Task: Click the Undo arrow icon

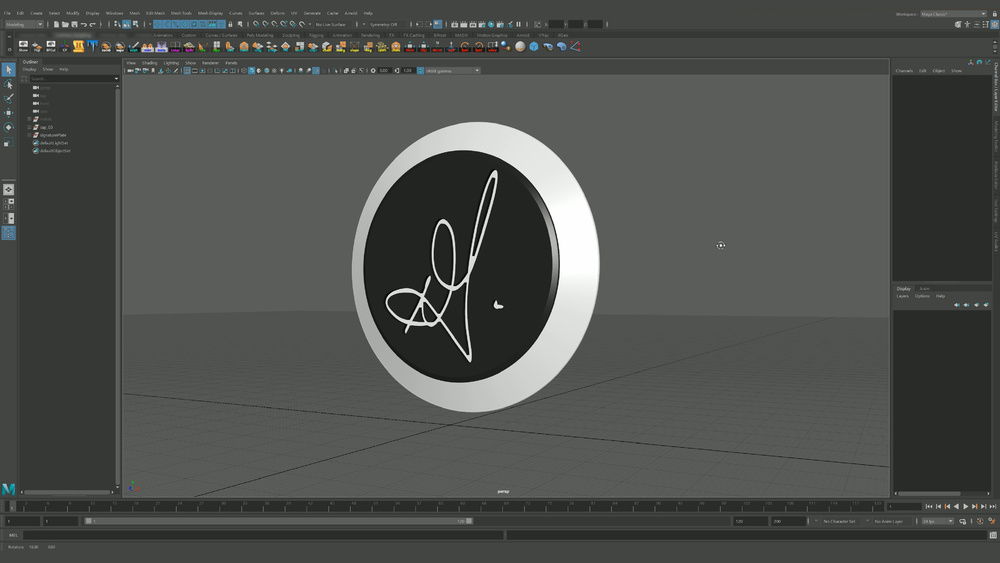Action: pos(84,24)
